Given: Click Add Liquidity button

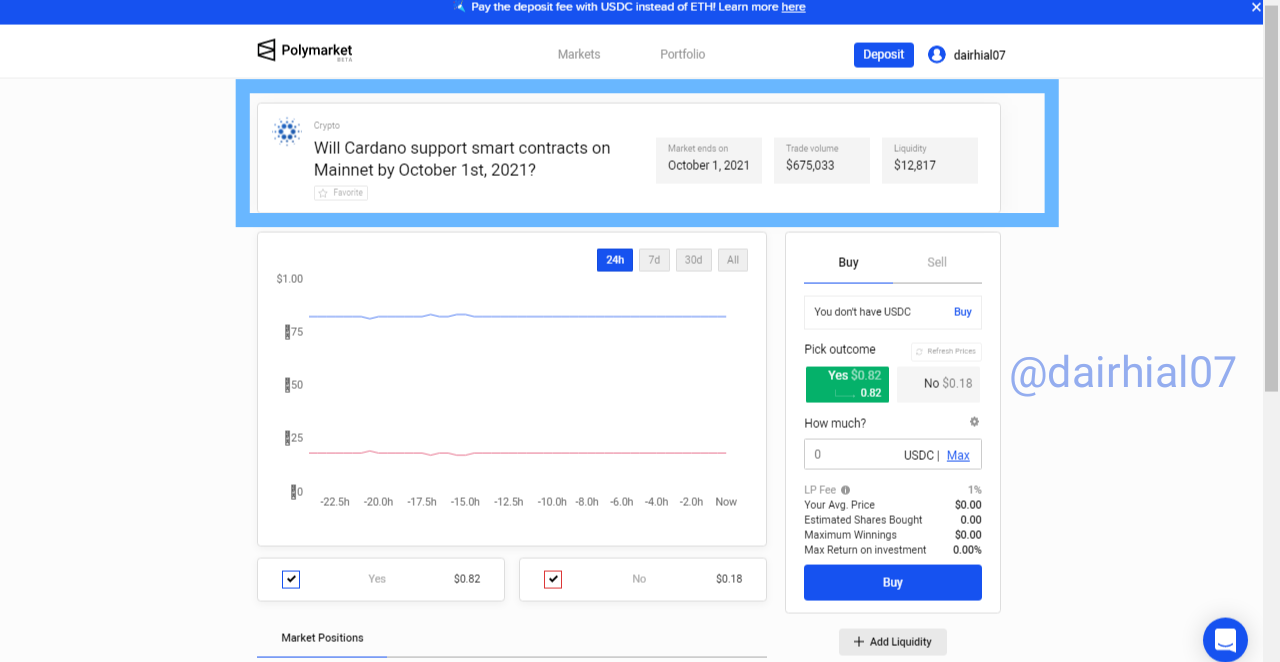Looking at the screenshot, I should (x=893, y=642).
